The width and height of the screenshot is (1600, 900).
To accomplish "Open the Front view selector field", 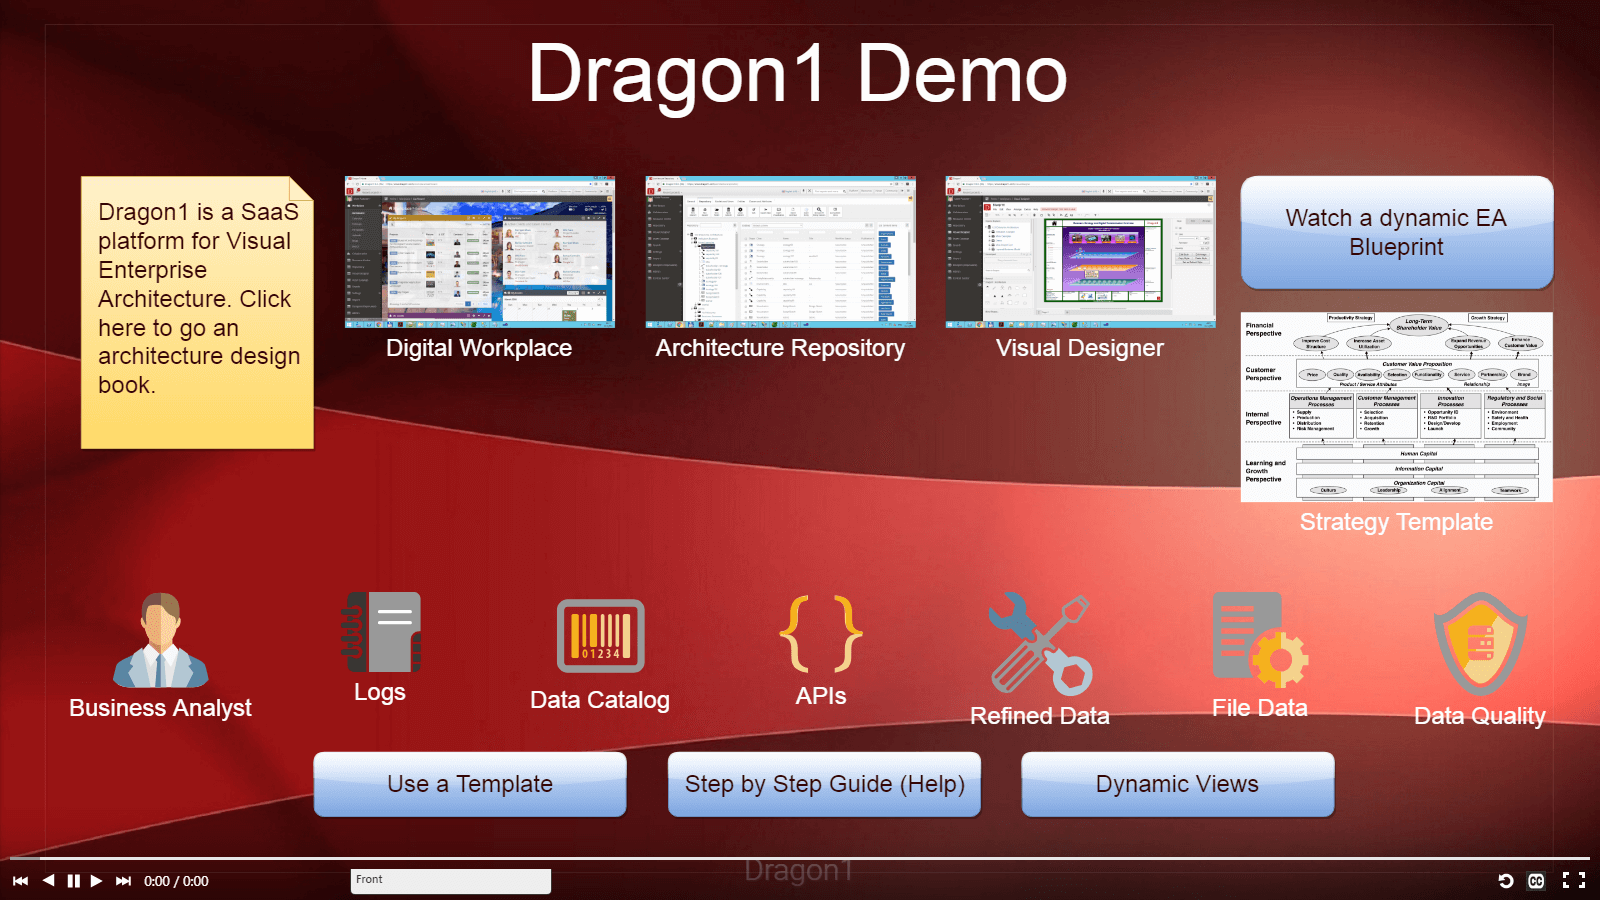I will 450,881.
